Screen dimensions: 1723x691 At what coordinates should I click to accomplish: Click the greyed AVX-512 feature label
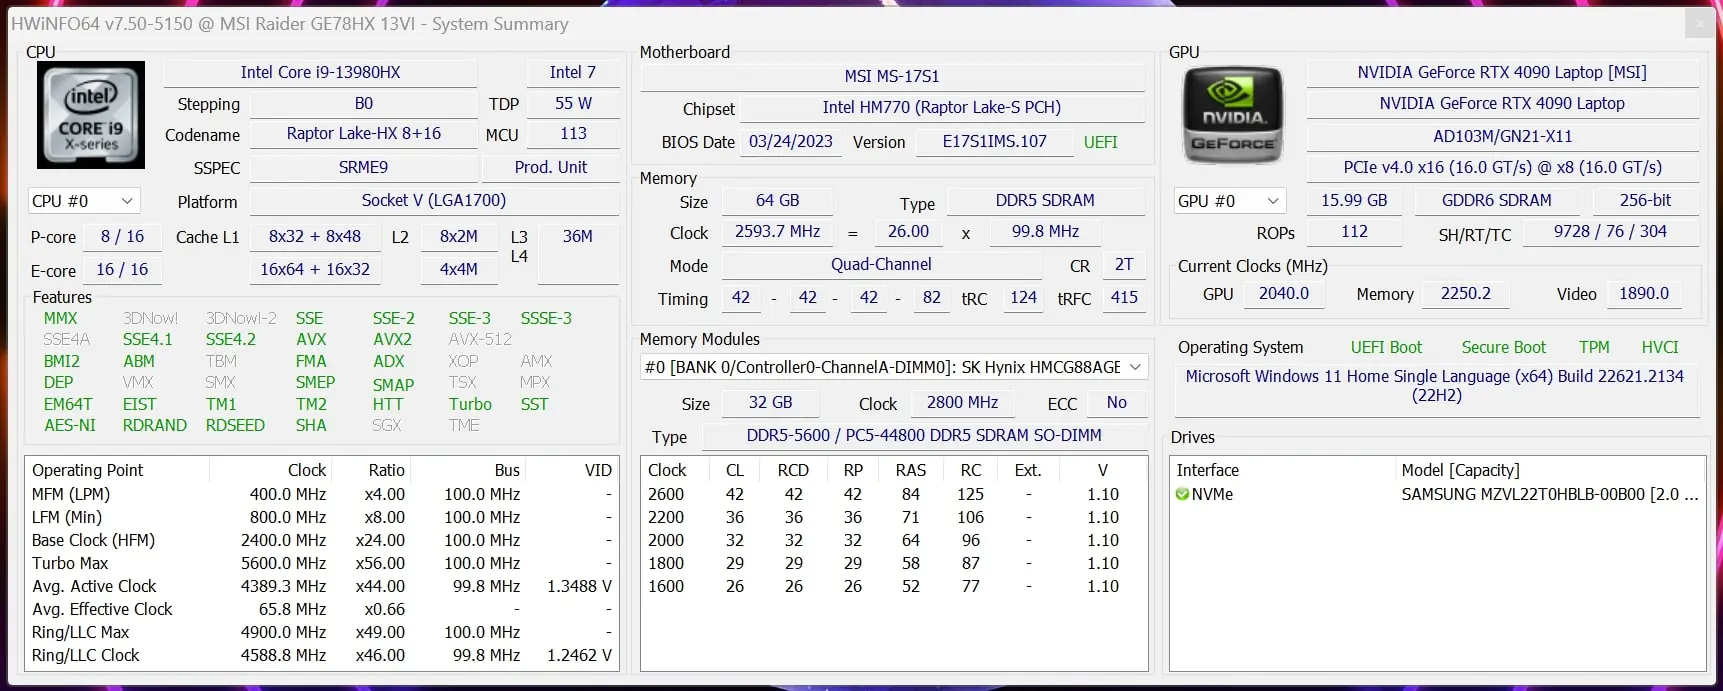point(480,339)
